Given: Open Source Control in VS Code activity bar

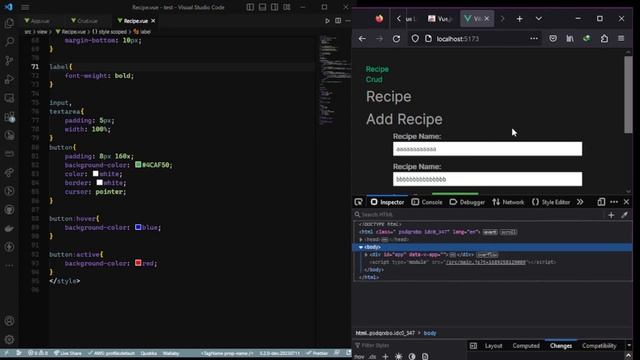Looking at the screenshot, I should point(9,60).
